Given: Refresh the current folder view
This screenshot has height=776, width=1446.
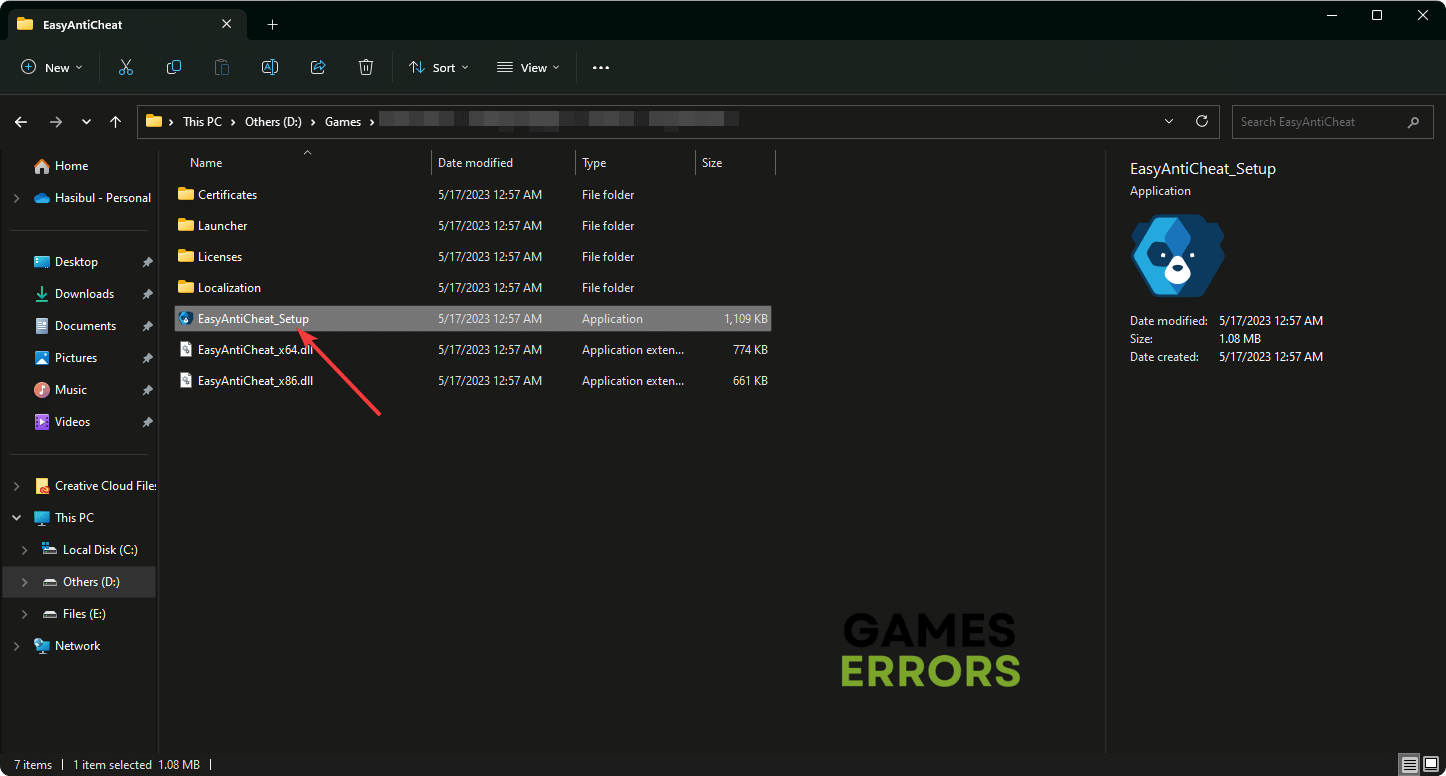Looking at the screenshot, I should 1202,121.
